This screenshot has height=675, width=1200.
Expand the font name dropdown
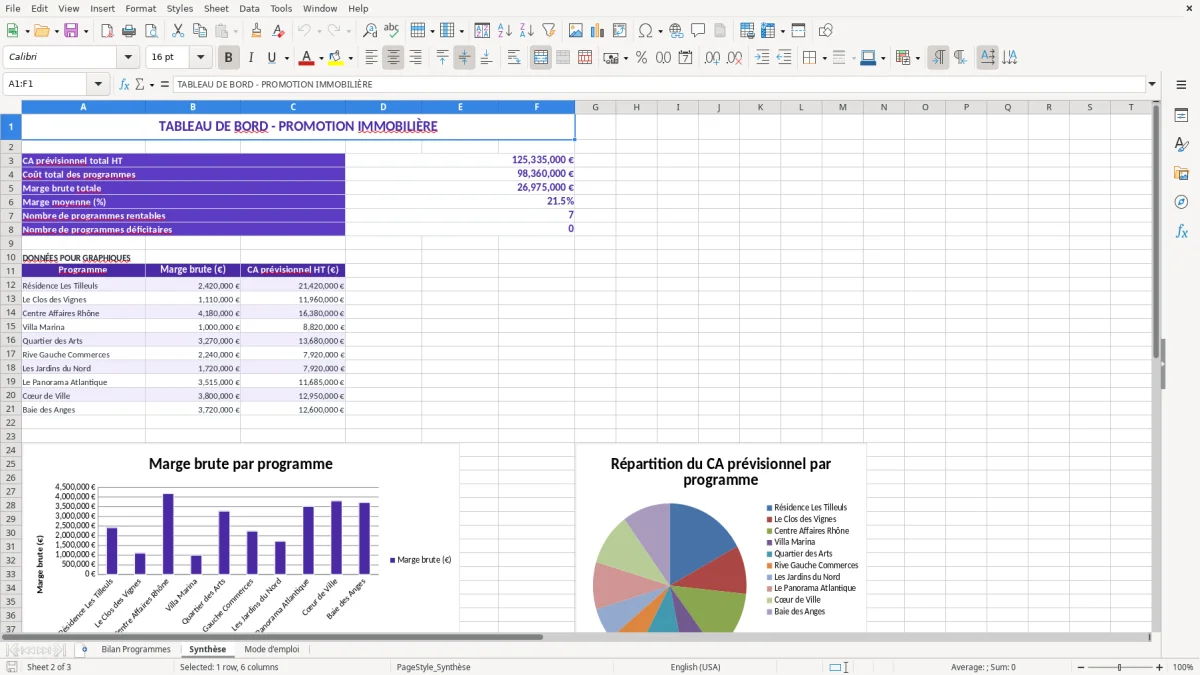click(127, 58)
